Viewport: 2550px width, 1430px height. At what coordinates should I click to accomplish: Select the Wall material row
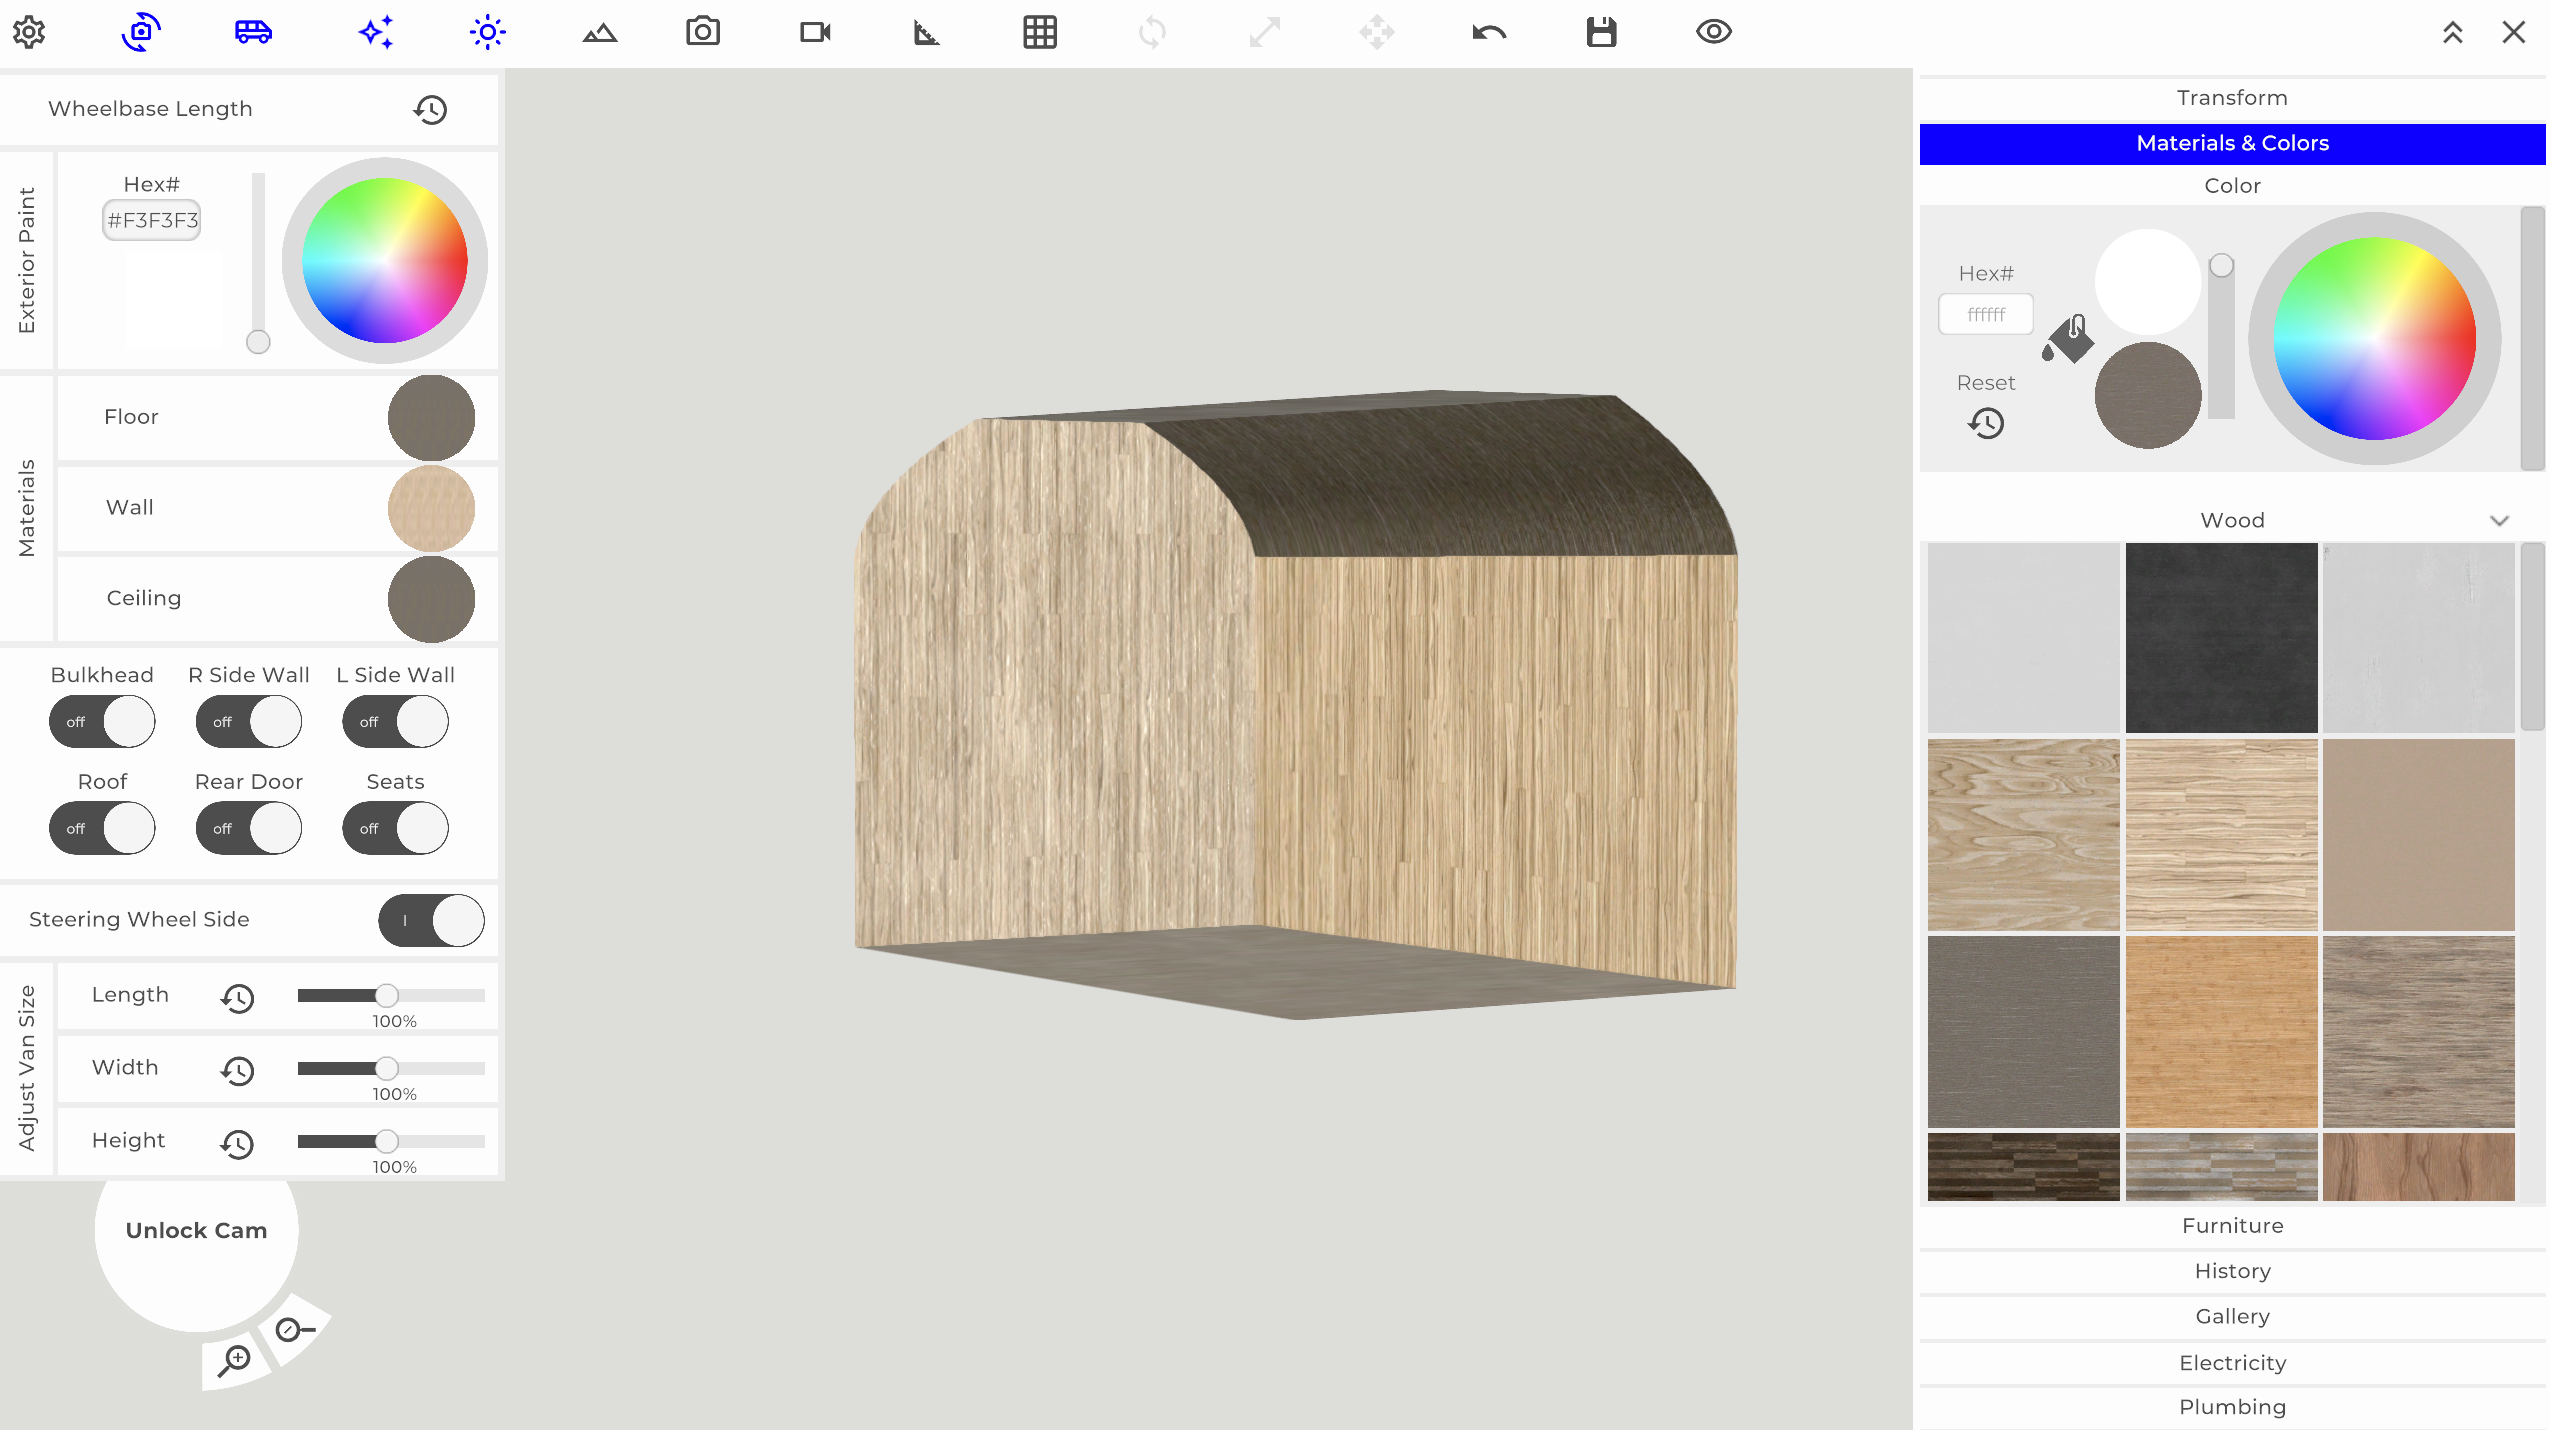coord(277,508)
